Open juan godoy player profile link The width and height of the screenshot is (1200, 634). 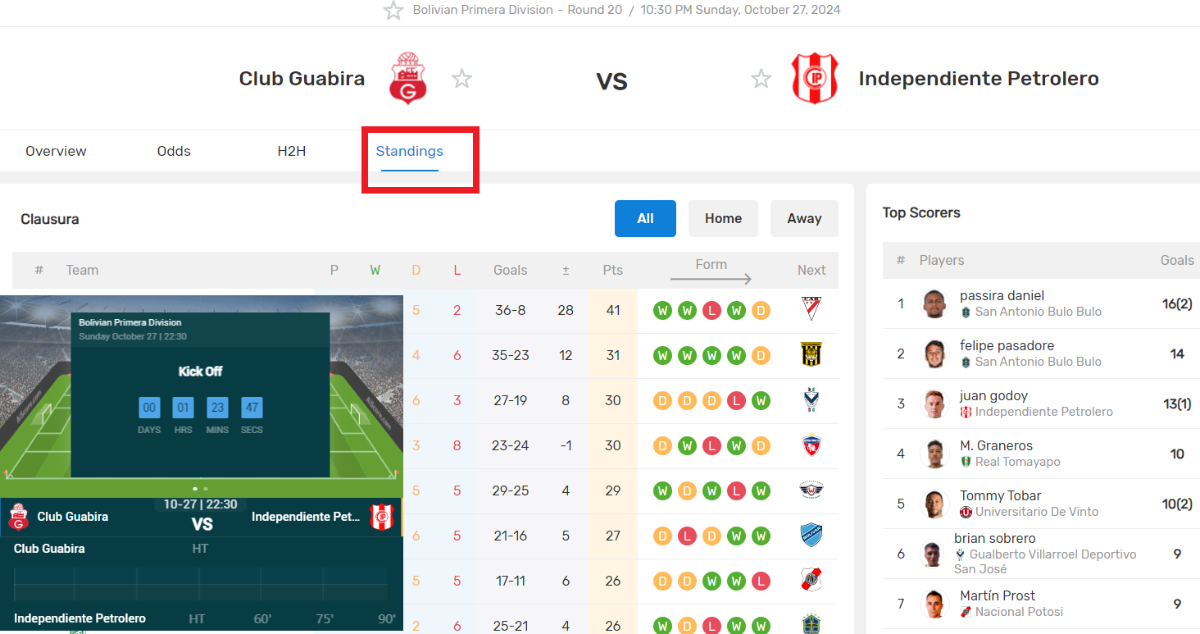[994, 395]
